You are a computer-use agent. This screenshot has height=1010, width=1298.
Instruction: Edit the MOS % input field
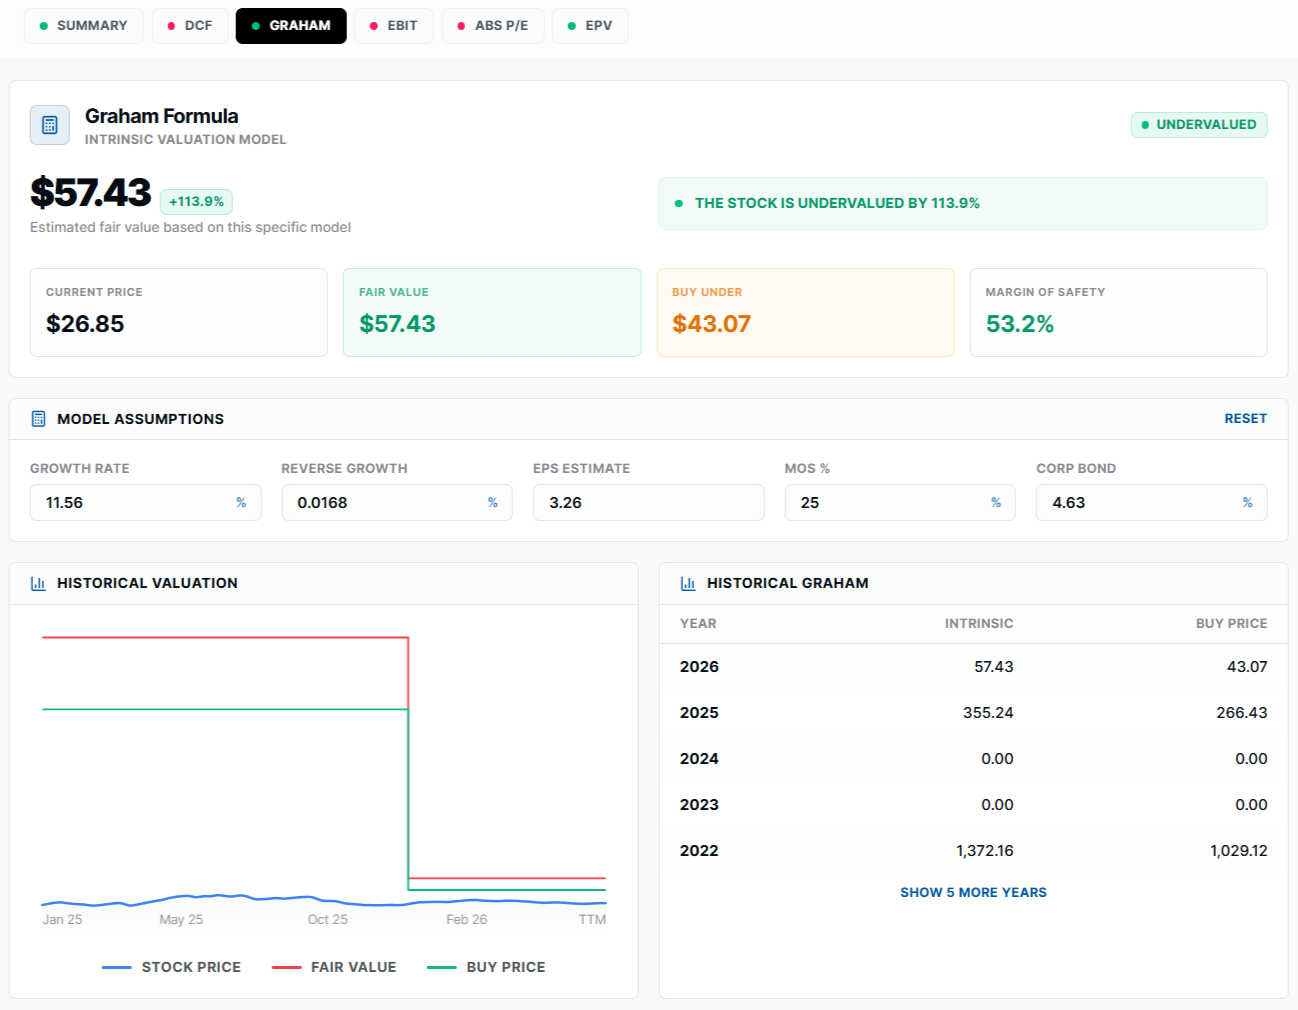pyautogui.click(x=900, y=502)
